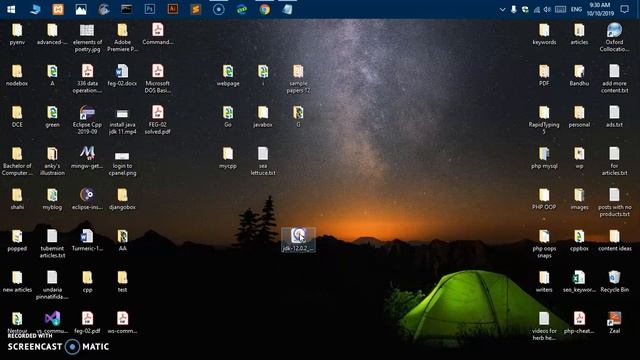Select the webpage HTML file
Image resolution: width=640 pixels, height=360 pixels.
pyautogui.click(x=228, y=75)
